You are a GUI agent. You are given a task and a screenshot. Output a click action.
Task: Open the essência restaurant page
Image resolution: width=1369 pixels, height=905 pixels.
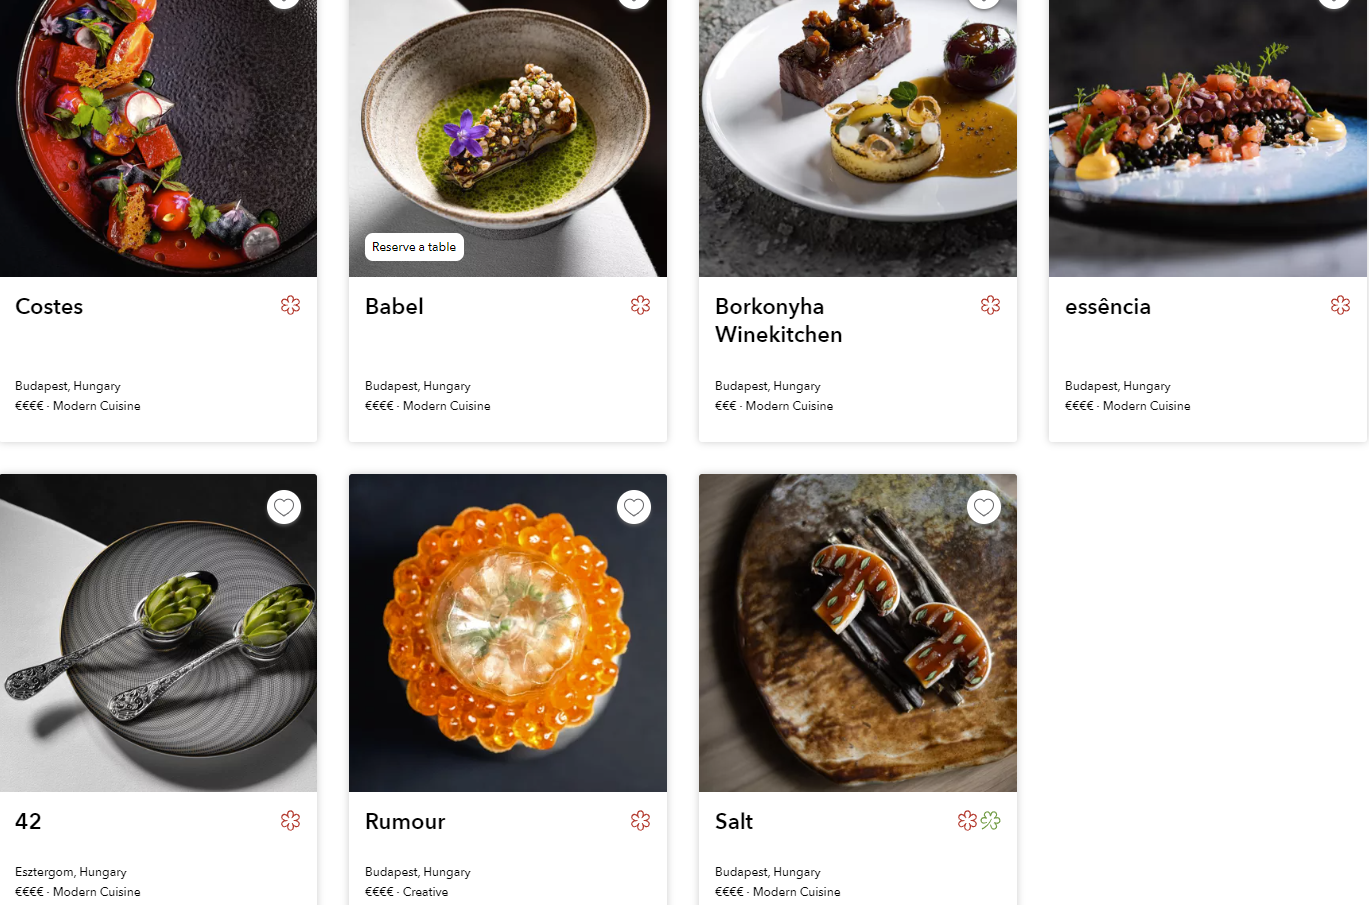coord(1108,307)
